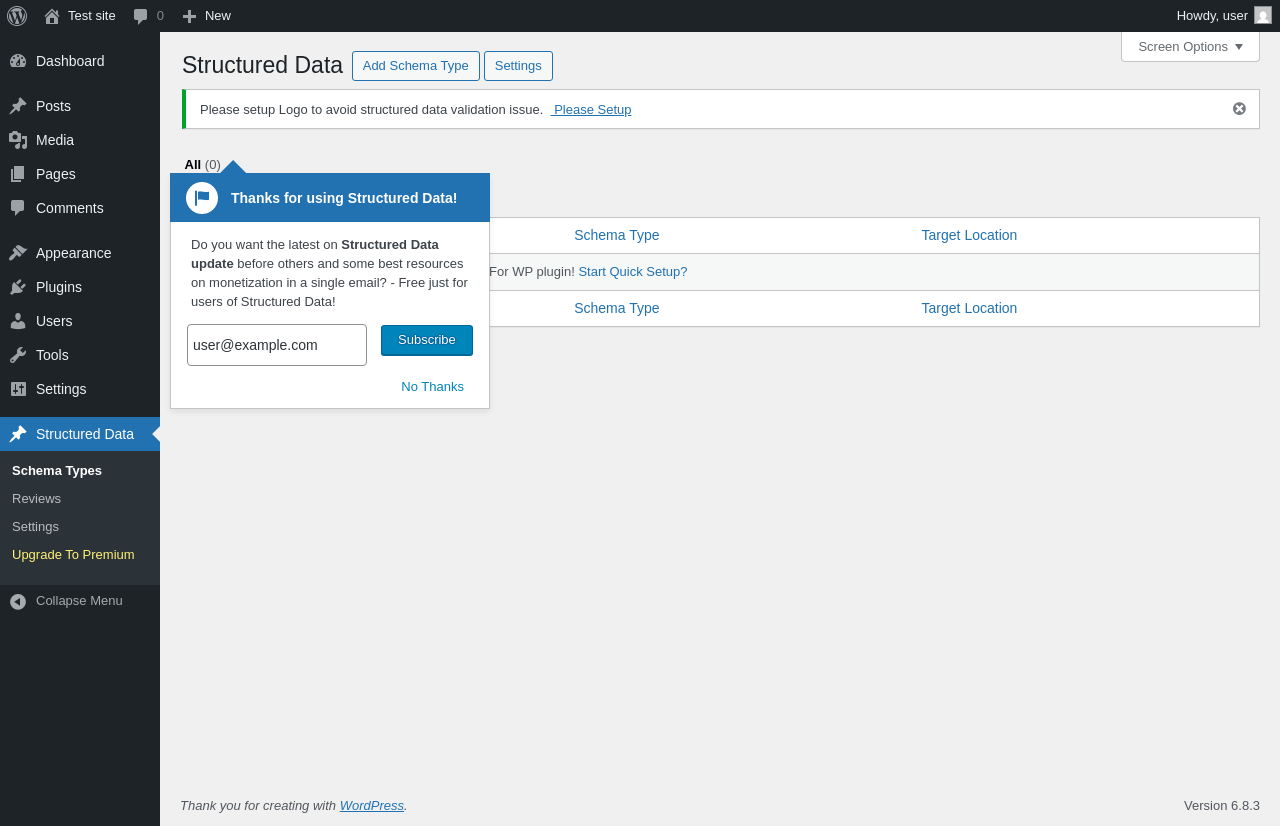Select Upgrade To Premium in submenu

[73, 555]
